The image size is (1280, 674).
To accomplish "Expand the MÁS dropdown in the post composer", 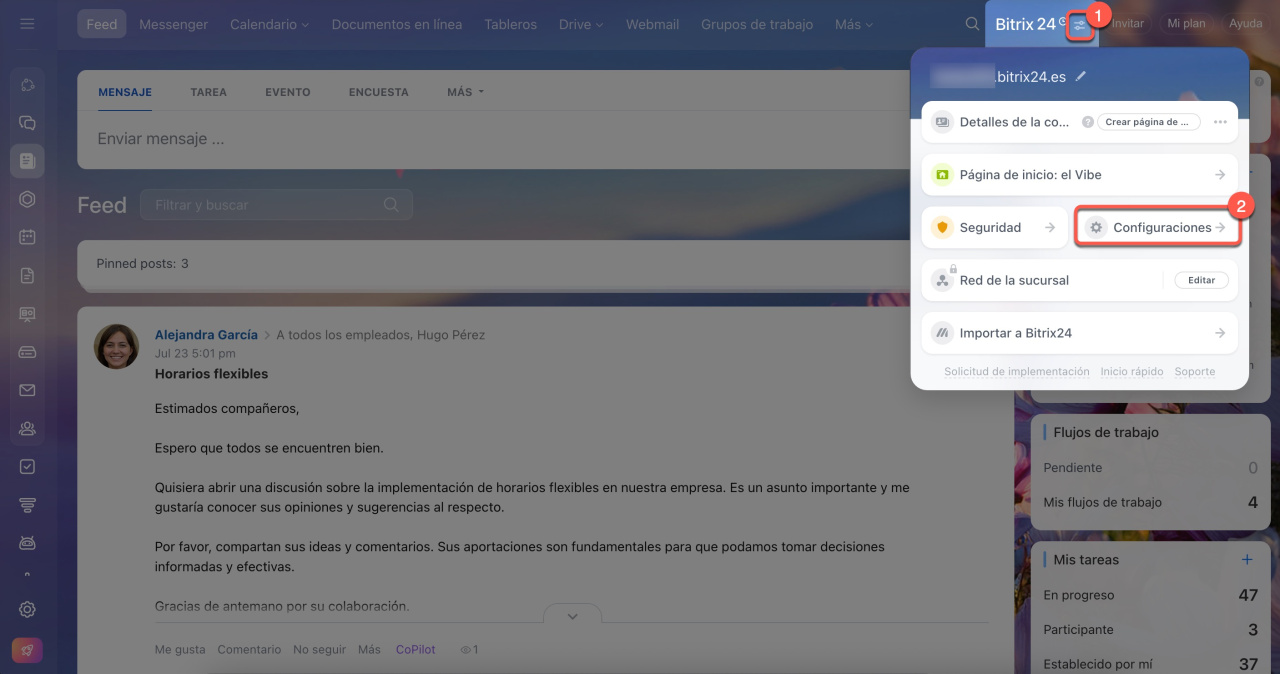I will [465, 92].
